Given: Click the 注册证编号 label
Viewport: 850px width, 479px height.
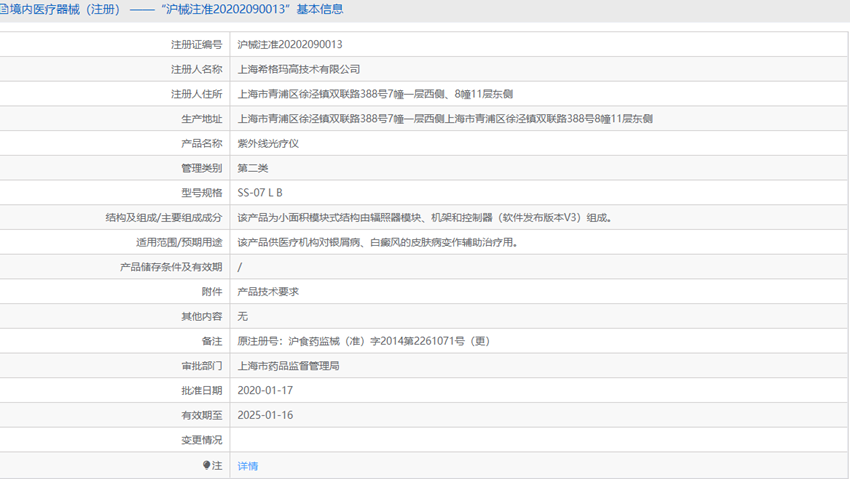Looking at the screenshot, I should (197, 44).
